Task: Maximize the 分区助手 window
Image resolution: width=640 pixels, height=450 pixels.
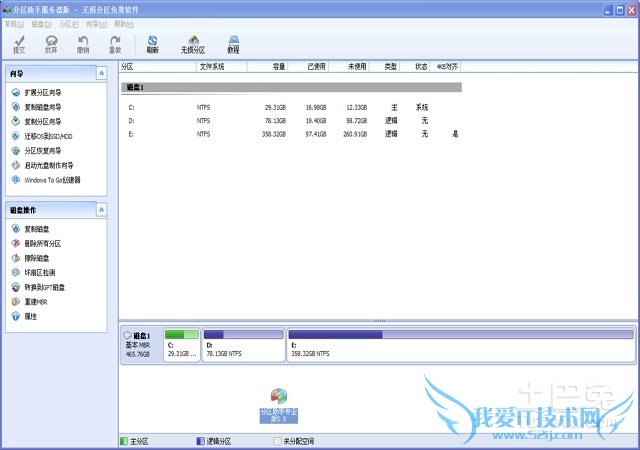Action: (x=620, y=10)
